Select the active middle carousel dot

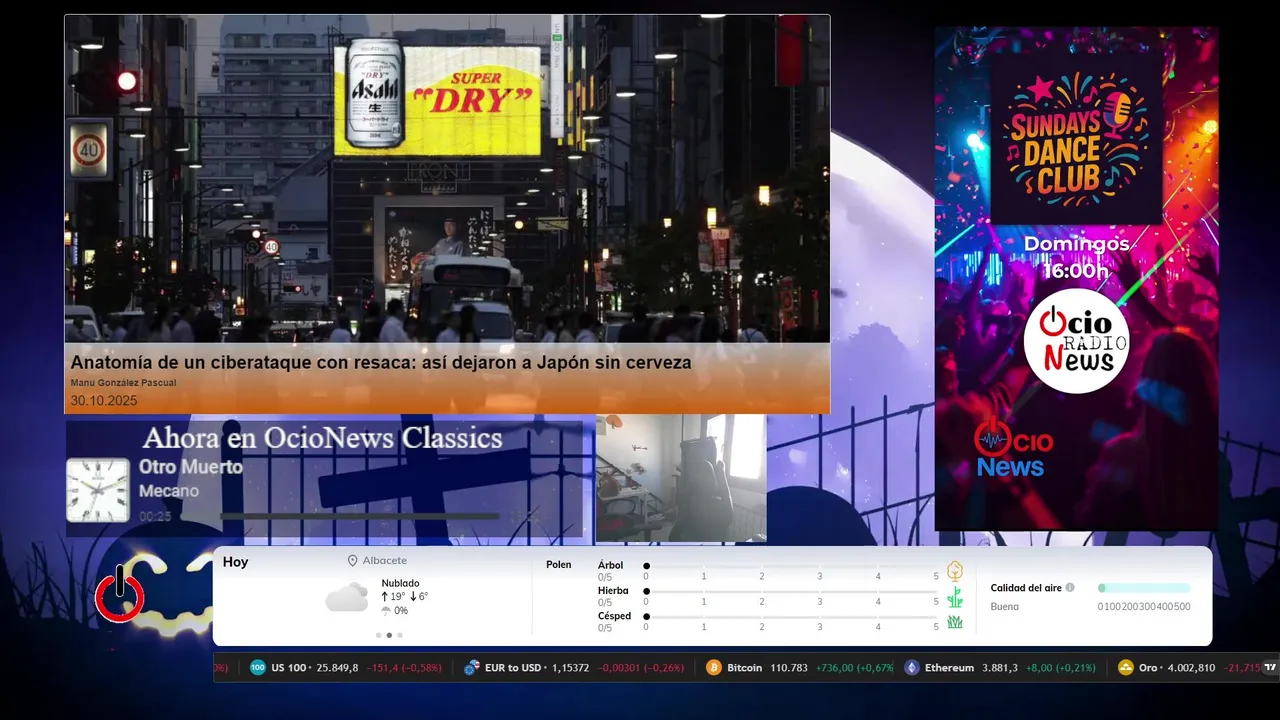click(x=389, y=635)
